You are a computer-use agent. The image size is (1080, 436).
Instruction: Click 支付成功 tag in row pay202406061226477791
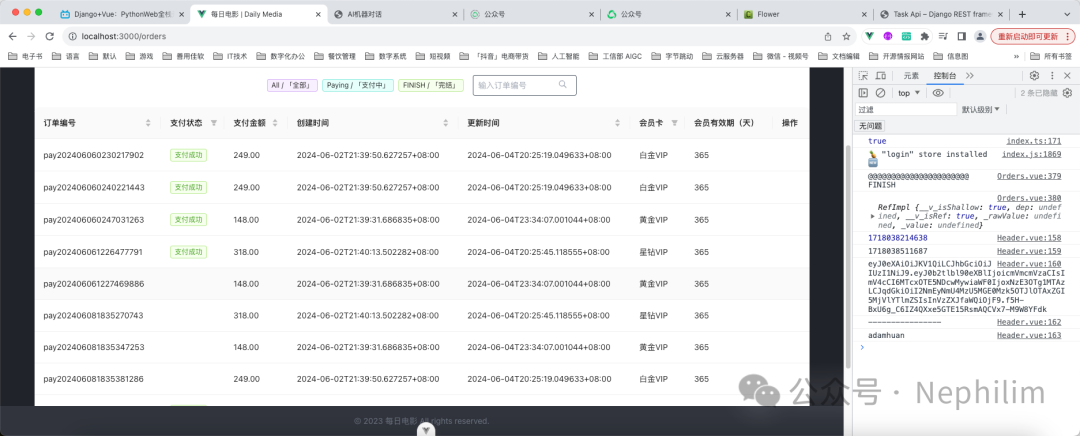[188, 251]
